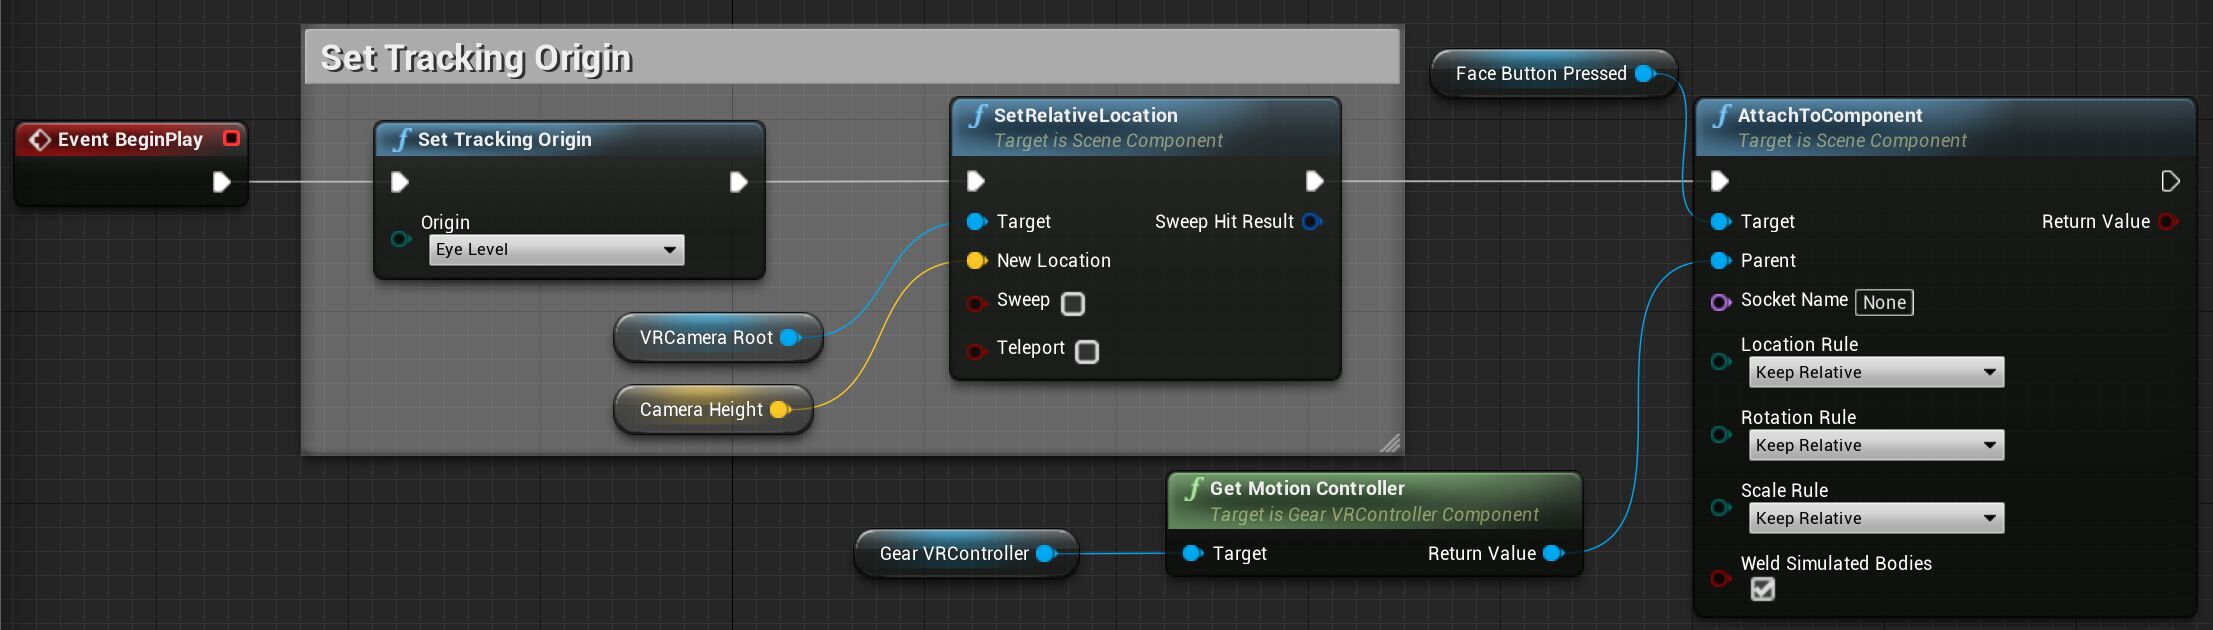
Task: Open the Scale Rule dropdown
Action: [1876, 518]
